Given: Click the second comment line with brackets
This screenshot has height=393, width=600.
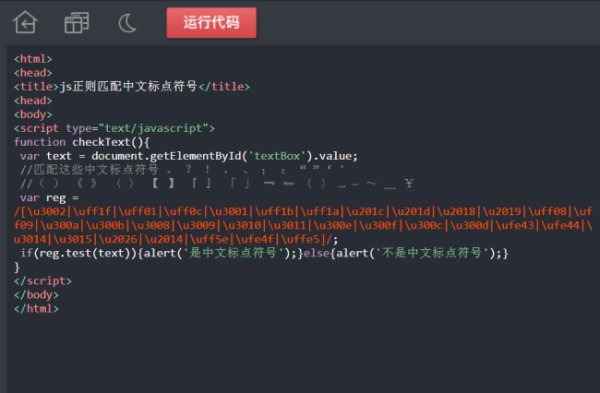Looking at the screenshot, I should 217,184.
